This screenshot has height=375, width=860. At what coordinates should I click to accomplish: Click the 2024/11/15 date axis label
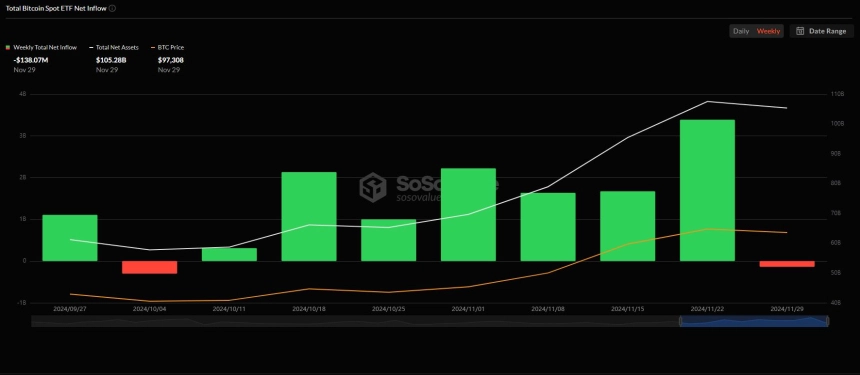pyautogui.click(x=627, y=309)
